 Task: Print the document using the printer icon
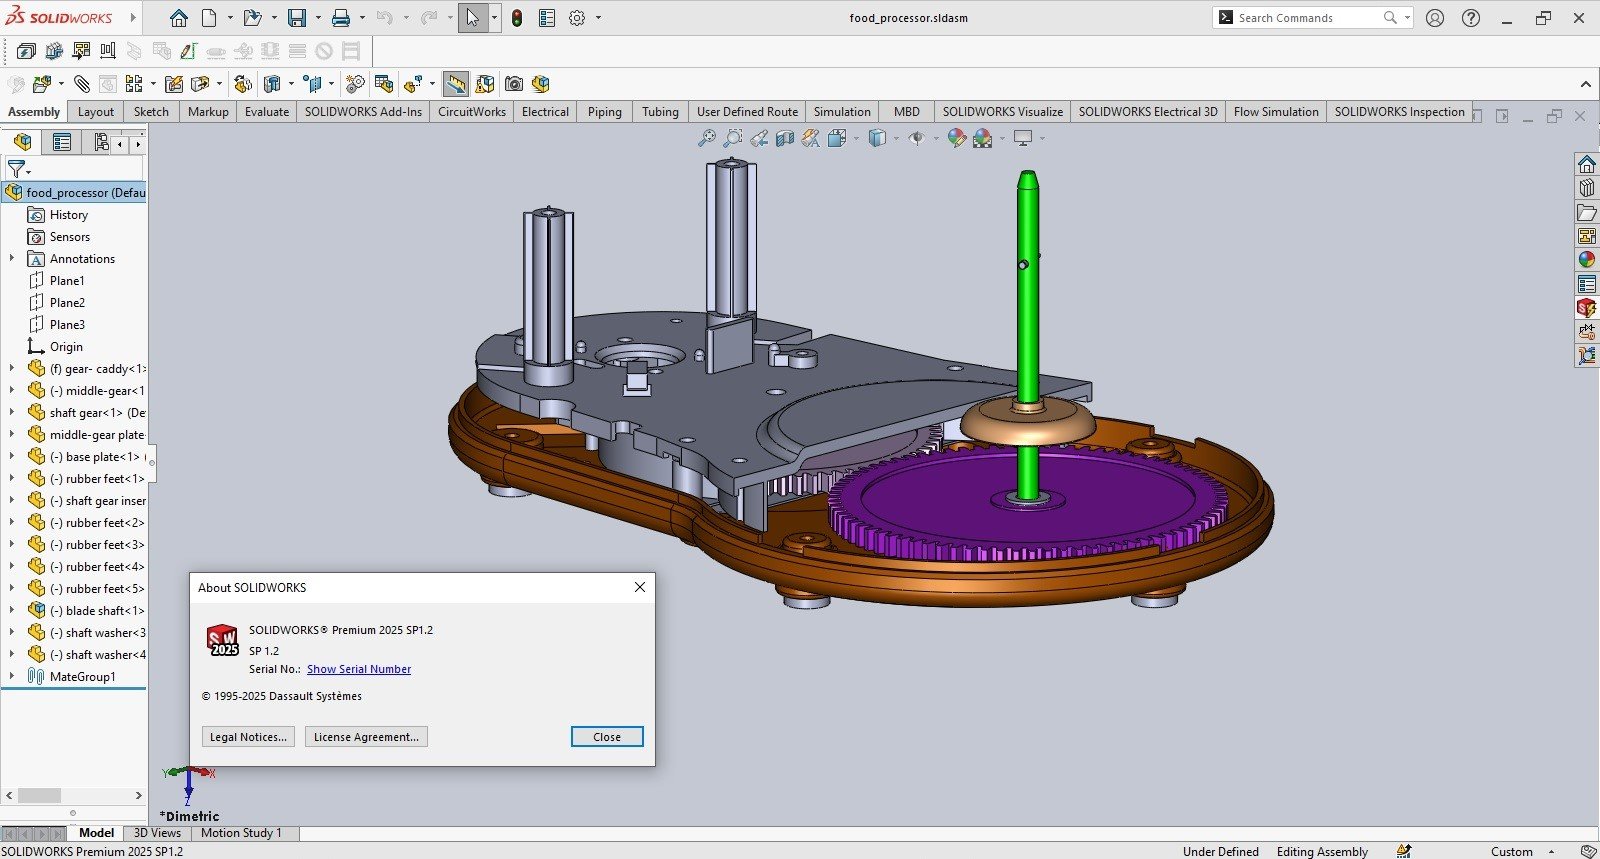[341, 18]
